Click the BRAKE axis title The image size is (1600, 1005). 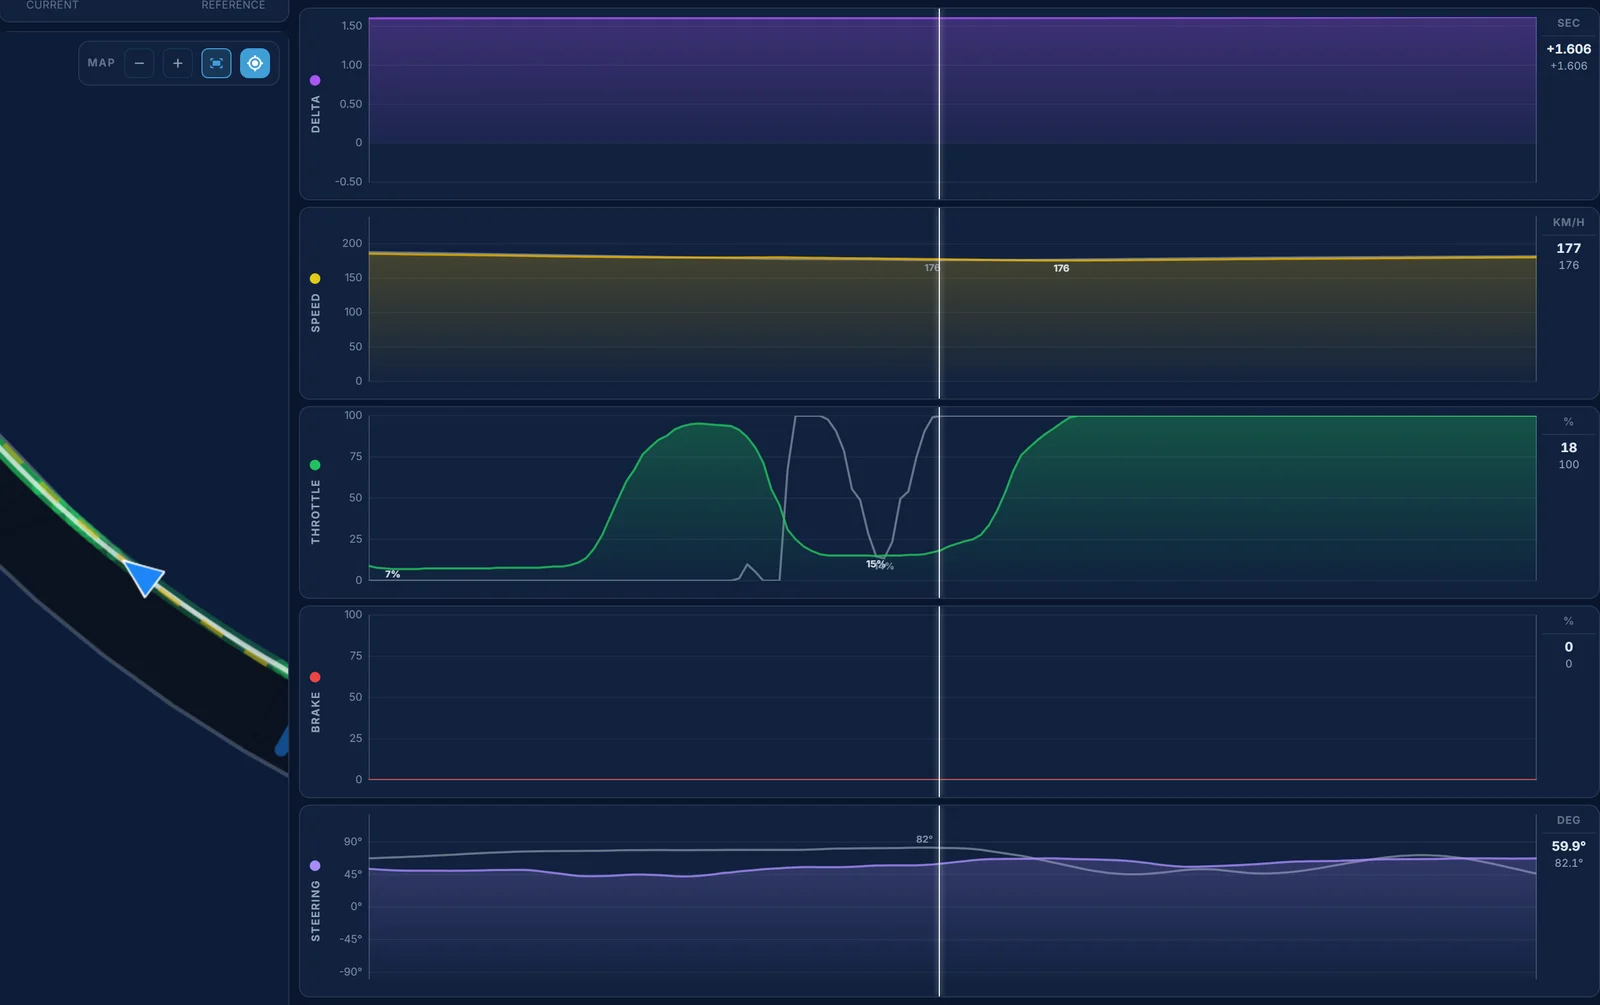pyautogui.click(x=316, y=712)
